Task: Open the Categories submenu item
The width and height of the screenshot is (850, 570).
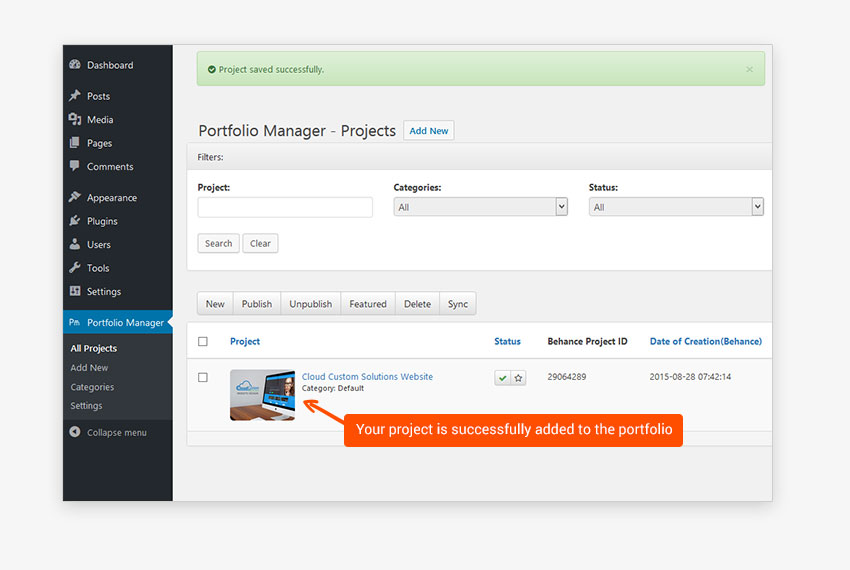Action: point(92,387)
